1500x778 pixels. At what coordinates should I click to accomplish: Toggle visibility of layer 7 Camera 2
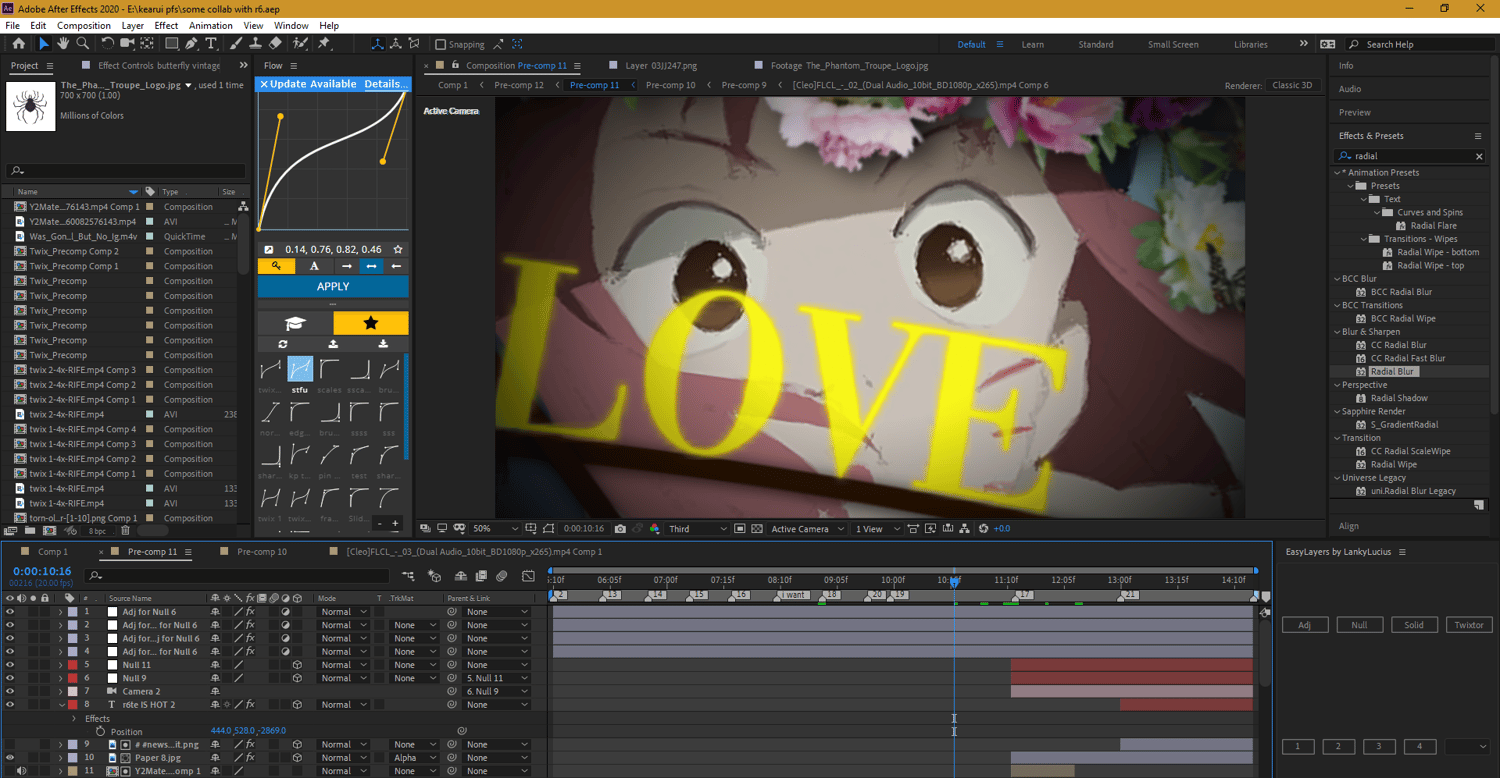[x=10, y=691]
